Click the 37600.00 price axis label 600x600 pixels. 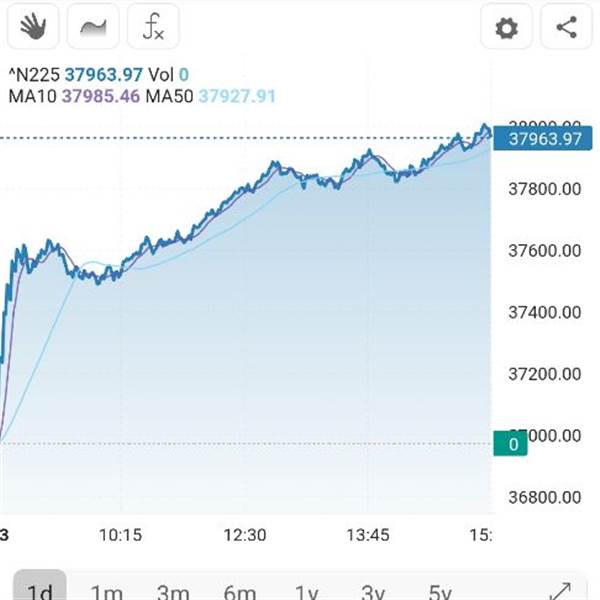(545, 251)
